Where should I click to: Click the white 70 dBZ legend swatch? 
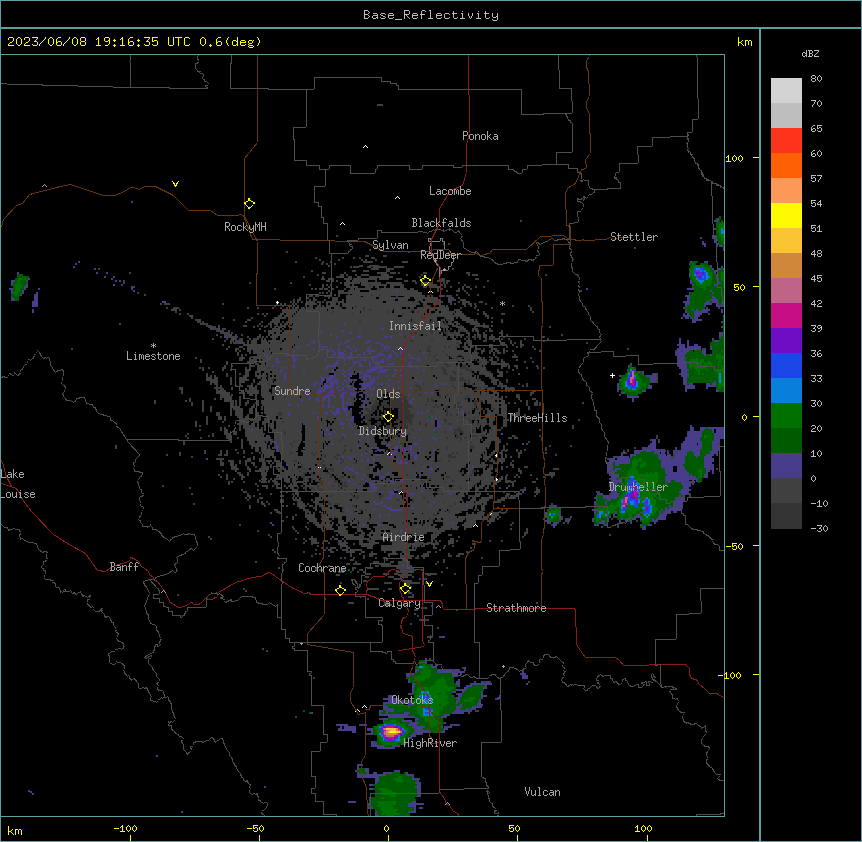pyautogui.click(x=786, y=91)
